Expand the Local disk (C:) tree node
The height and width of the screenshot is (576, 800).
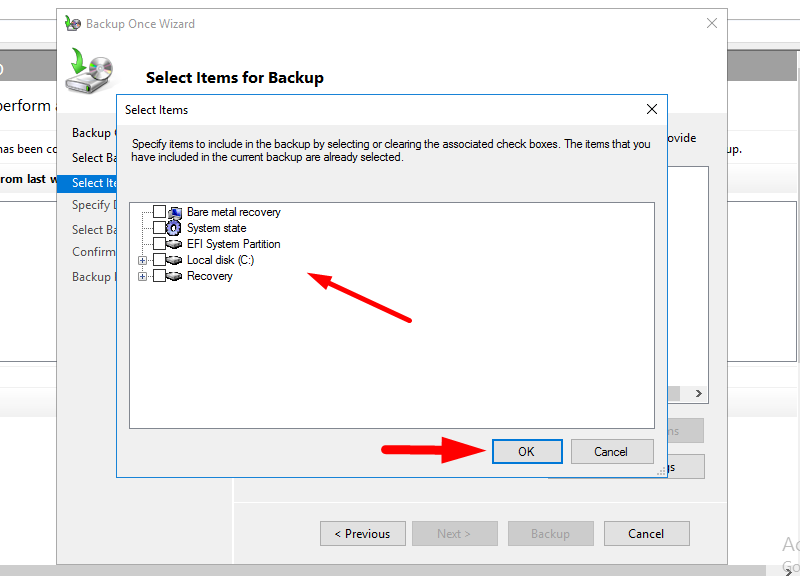(143, 260)
